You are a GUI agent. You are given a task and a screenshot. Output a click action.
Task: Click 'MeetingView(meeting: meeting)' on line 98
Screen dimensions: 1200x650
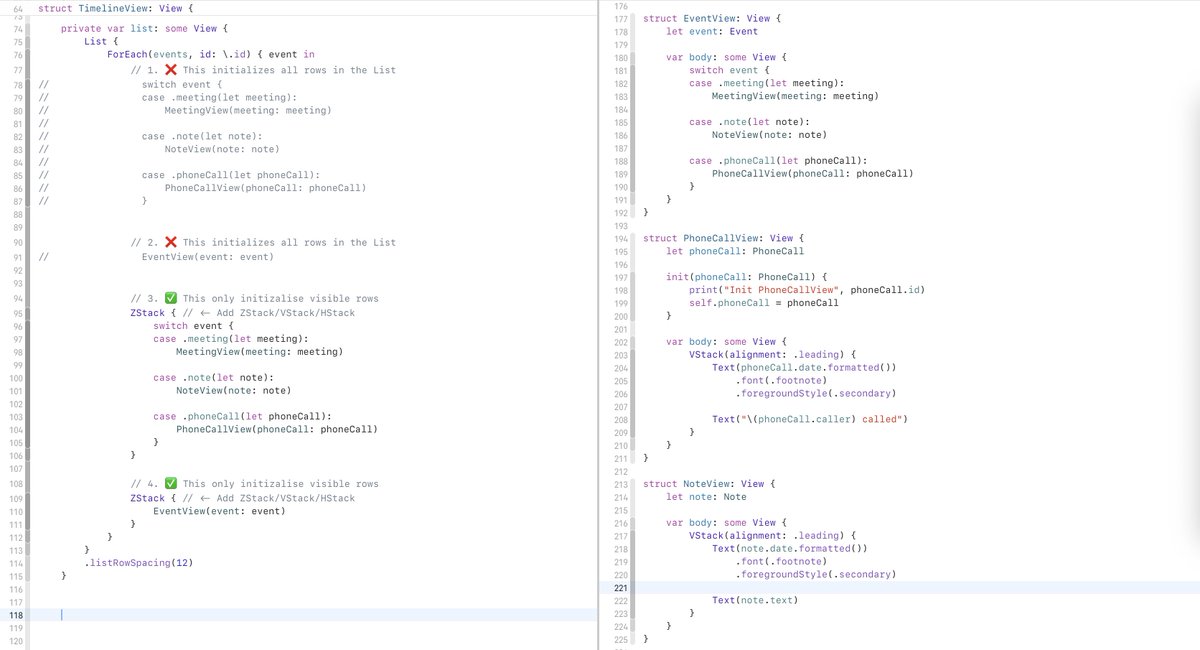(259, 352)
